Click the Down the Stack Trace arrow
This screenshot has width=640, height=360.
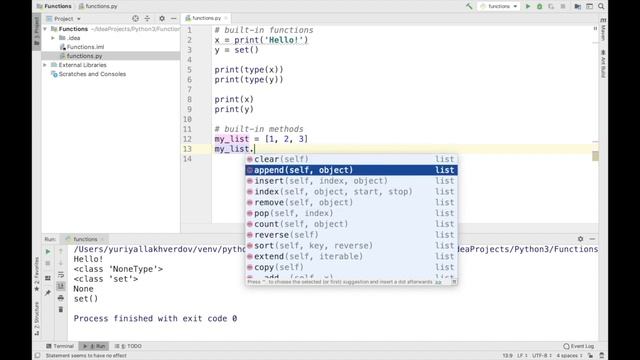point(61,264)
